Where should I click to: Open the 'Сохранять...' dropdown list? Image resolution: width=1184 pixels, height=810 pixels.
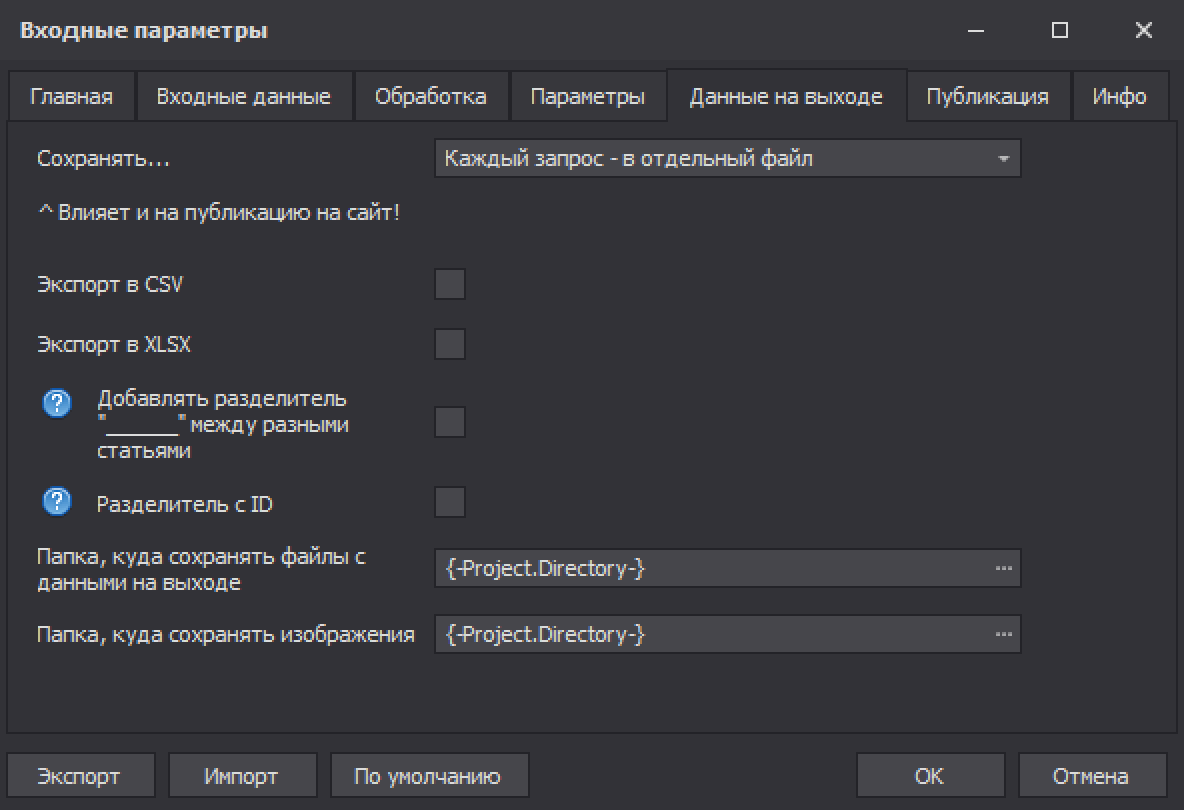pyautogui.click(x=727, y=158)
